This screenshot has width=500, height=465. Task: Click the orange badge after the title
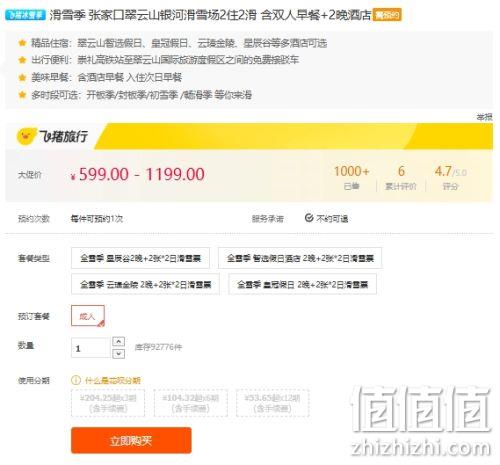point(387,15)
